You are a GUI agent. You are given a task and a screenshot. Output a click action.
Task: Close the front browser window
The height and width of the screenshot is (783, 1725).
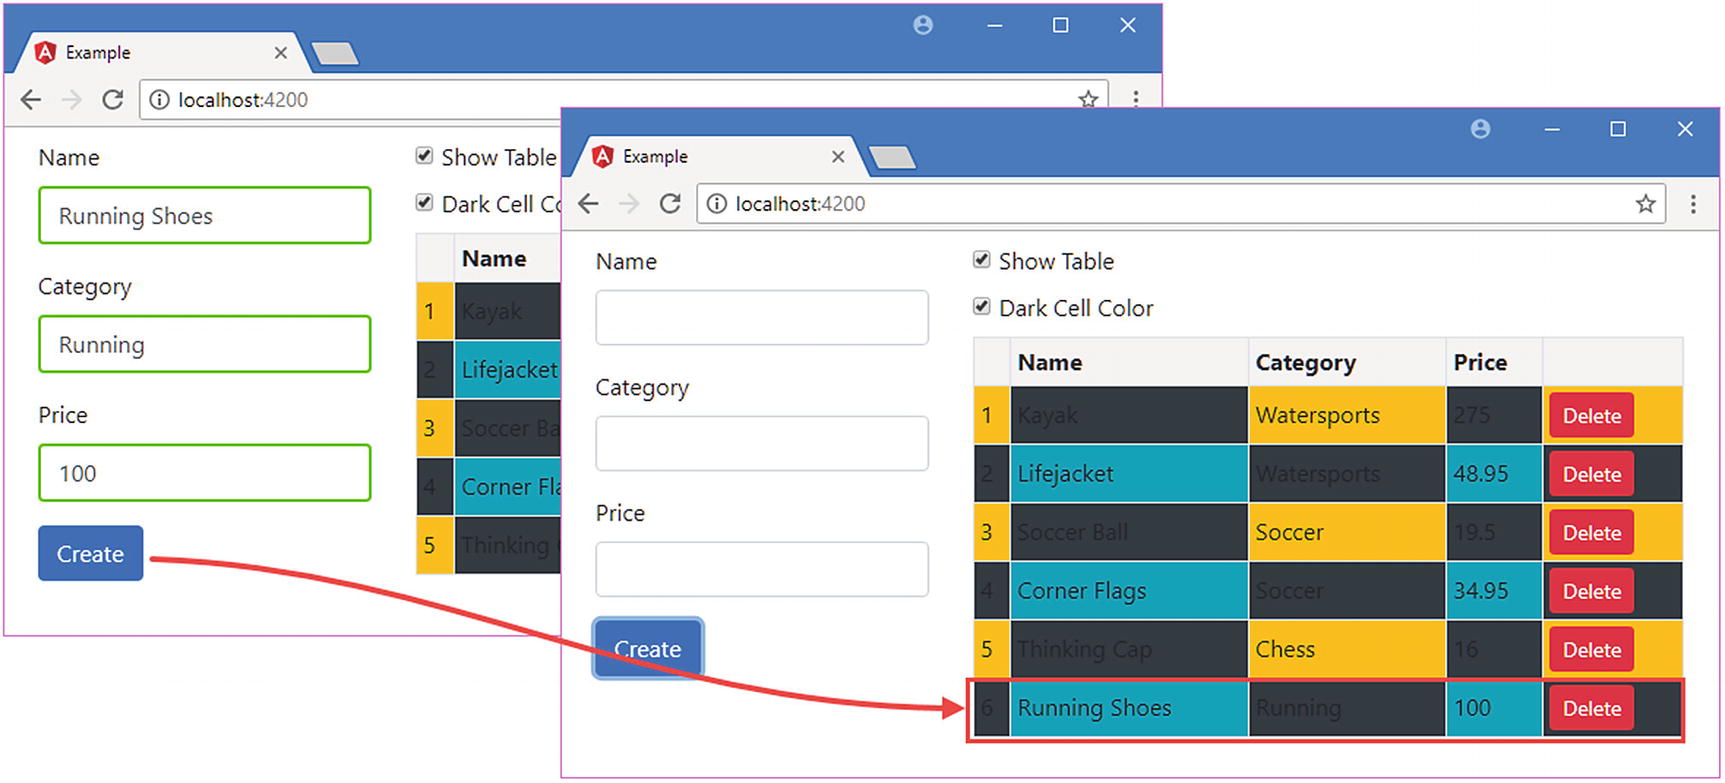click(x=1685, y=129)
